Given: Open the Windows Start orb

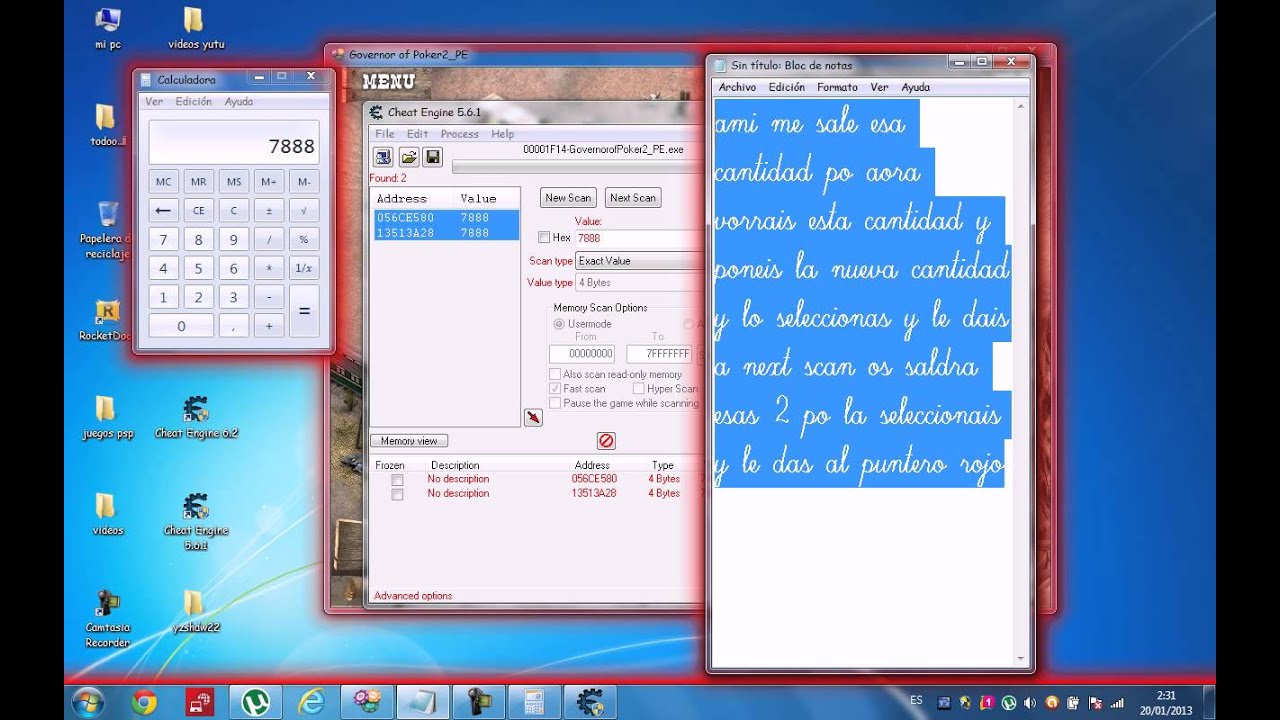Looking at the screenshot, I should coord(88,702).
